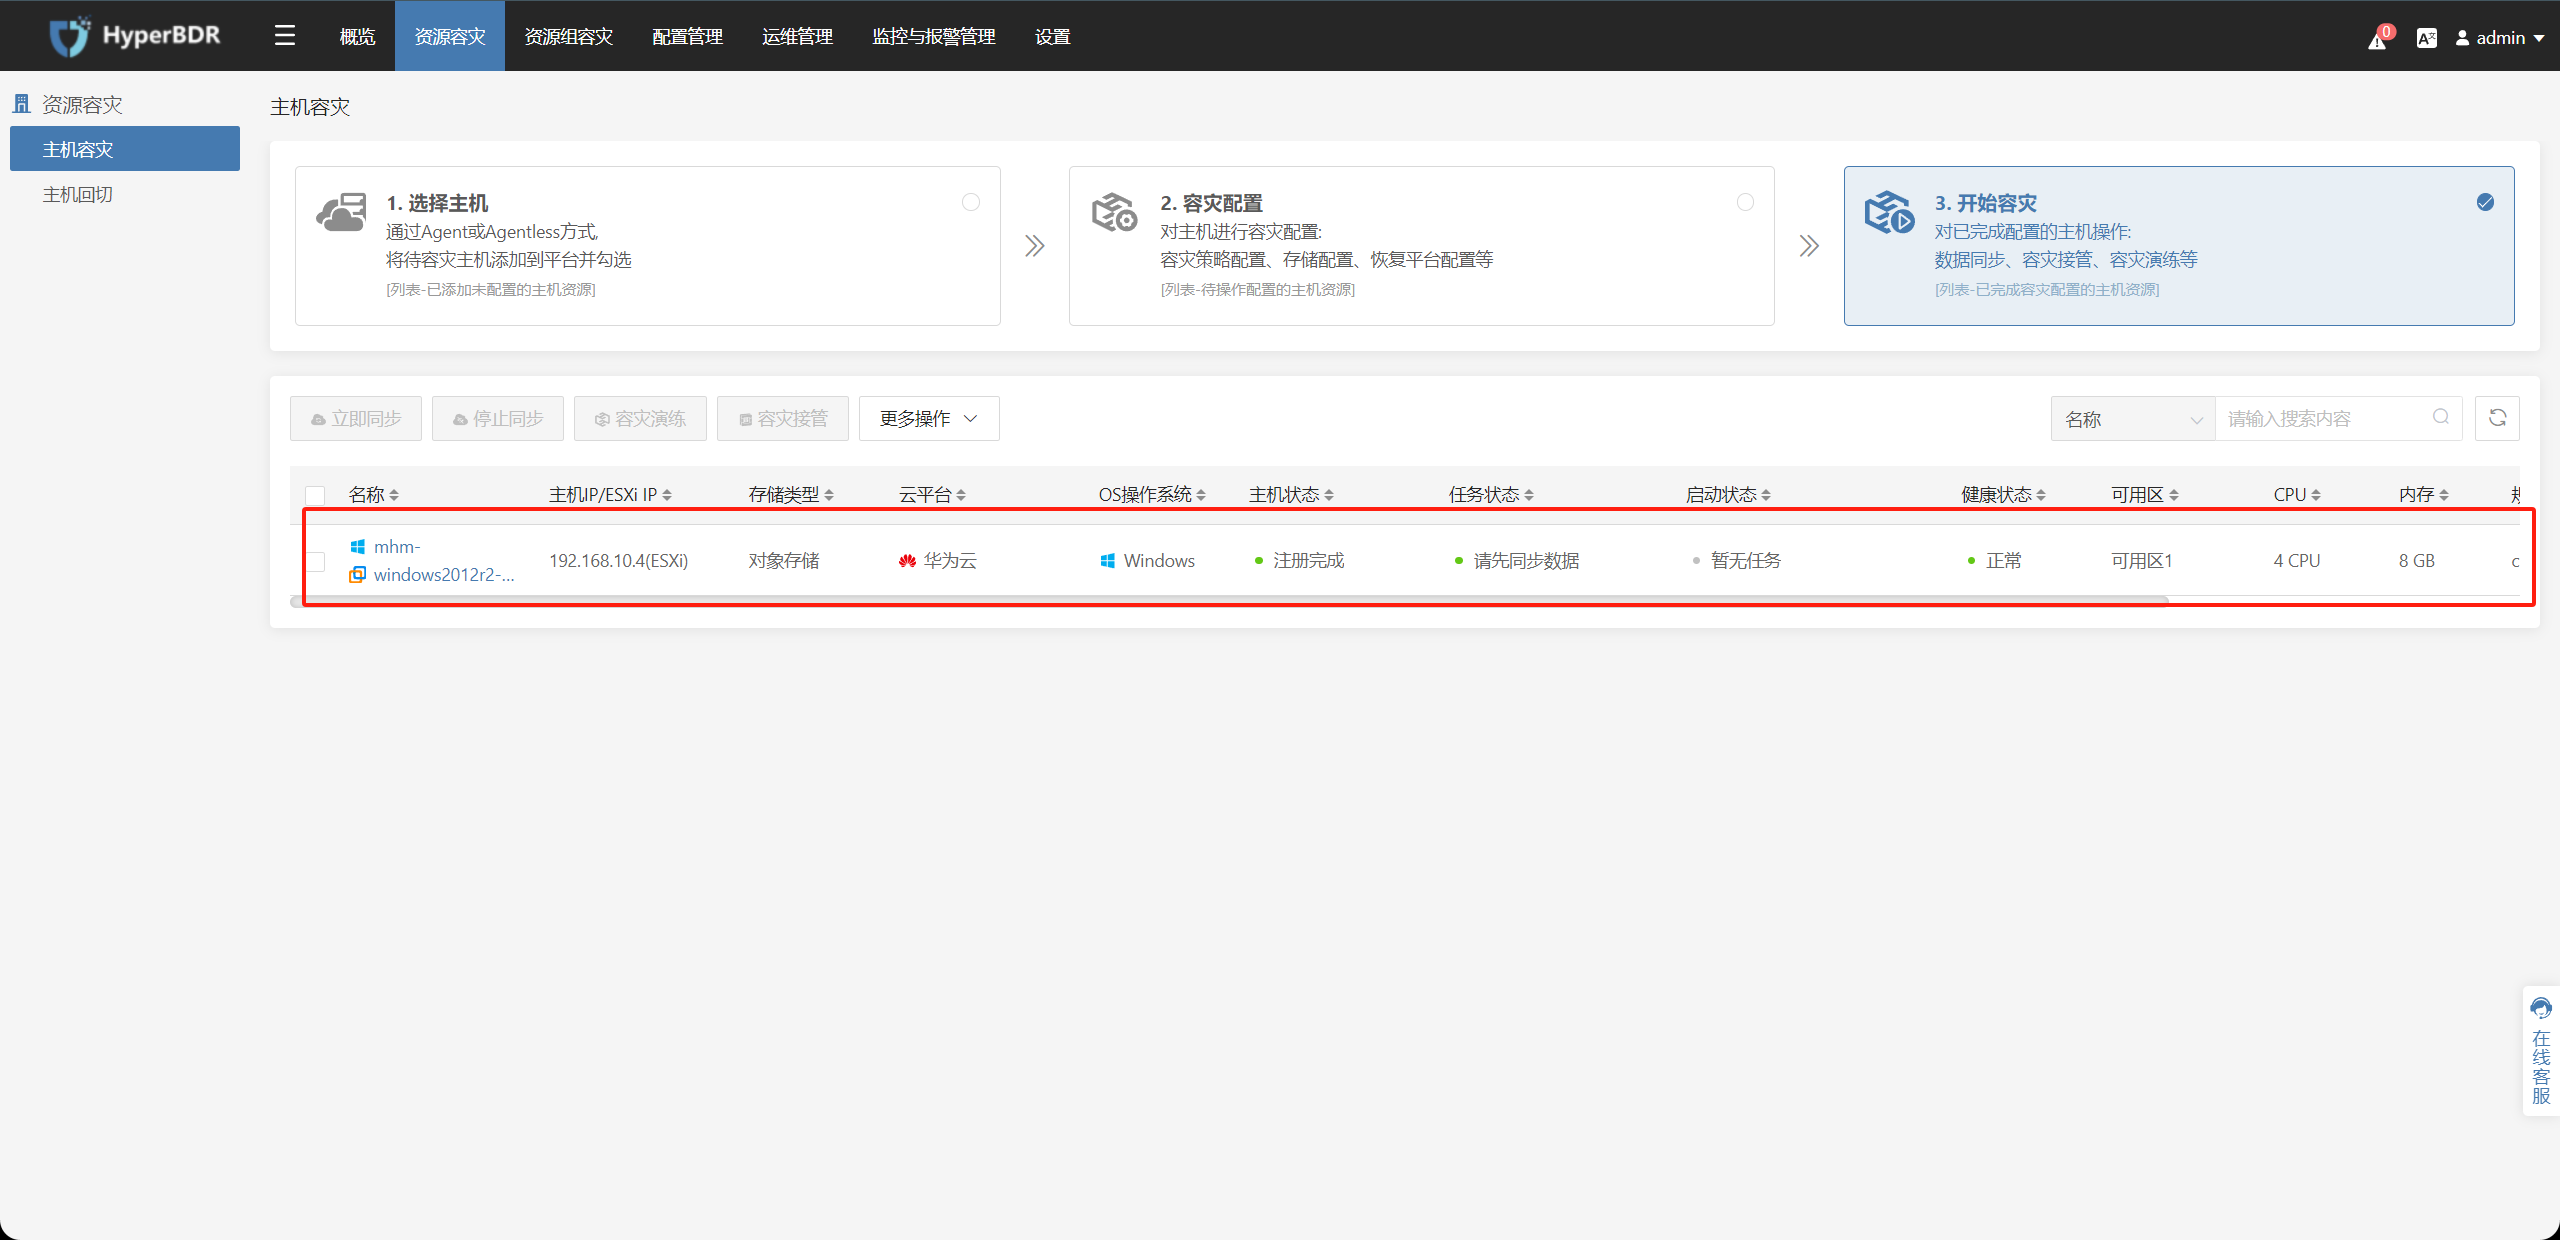The width and height of the screenshot is (2560, 1240).
Task: Click the HyperBDR logo
Action: tap(135, 36)
